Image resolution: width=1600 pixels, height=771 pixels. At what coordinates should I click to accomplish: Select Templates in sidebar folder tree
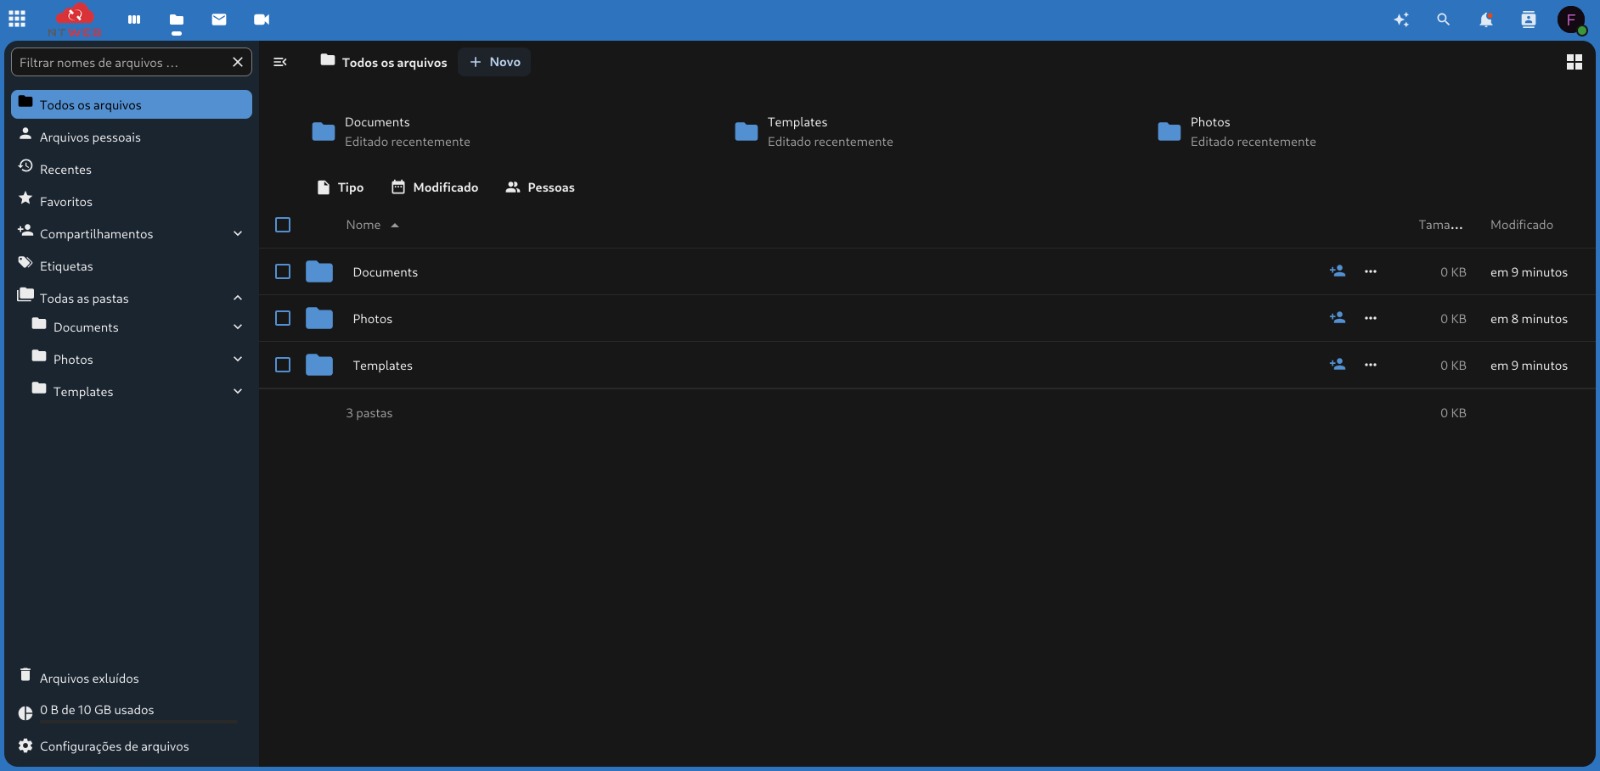pos(83,391)
